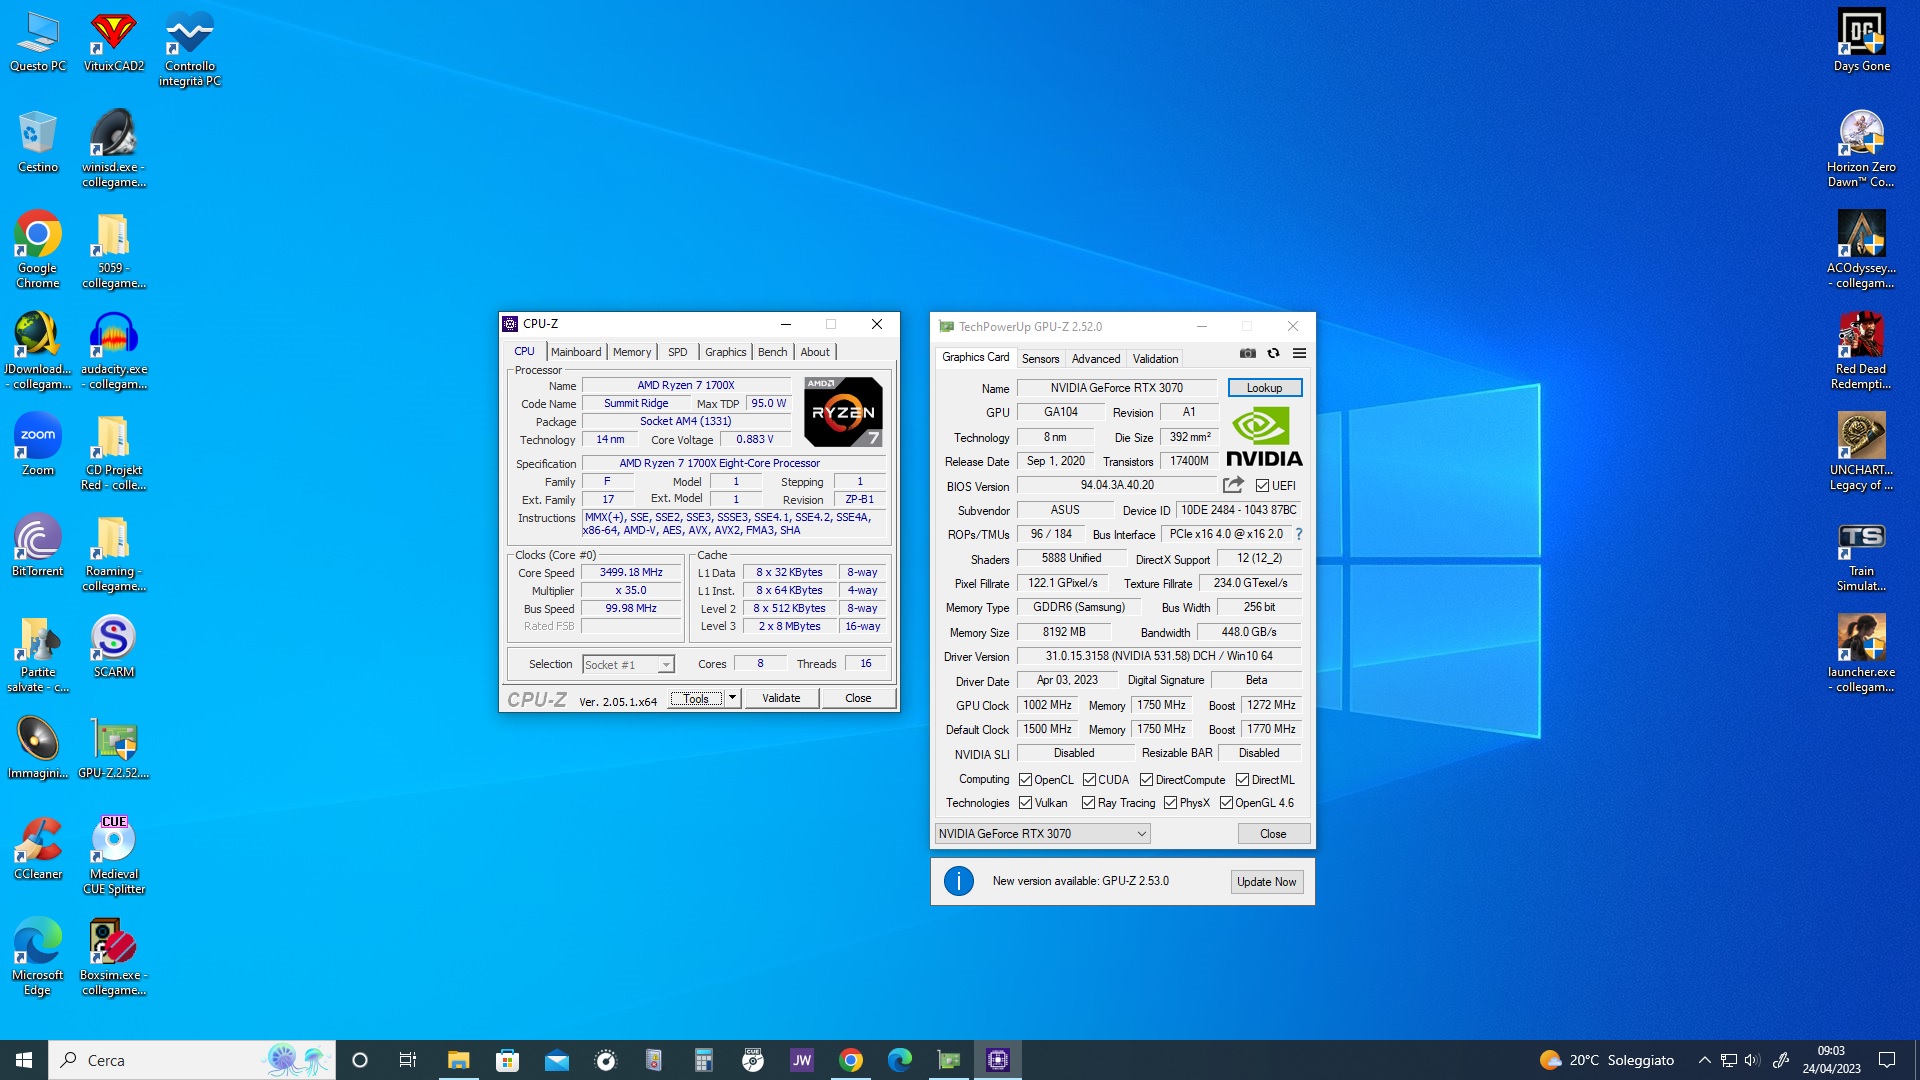Open the SPD tab in CPU-Z
This screenshot has width=1920, height=1080.
coord(677,352)
